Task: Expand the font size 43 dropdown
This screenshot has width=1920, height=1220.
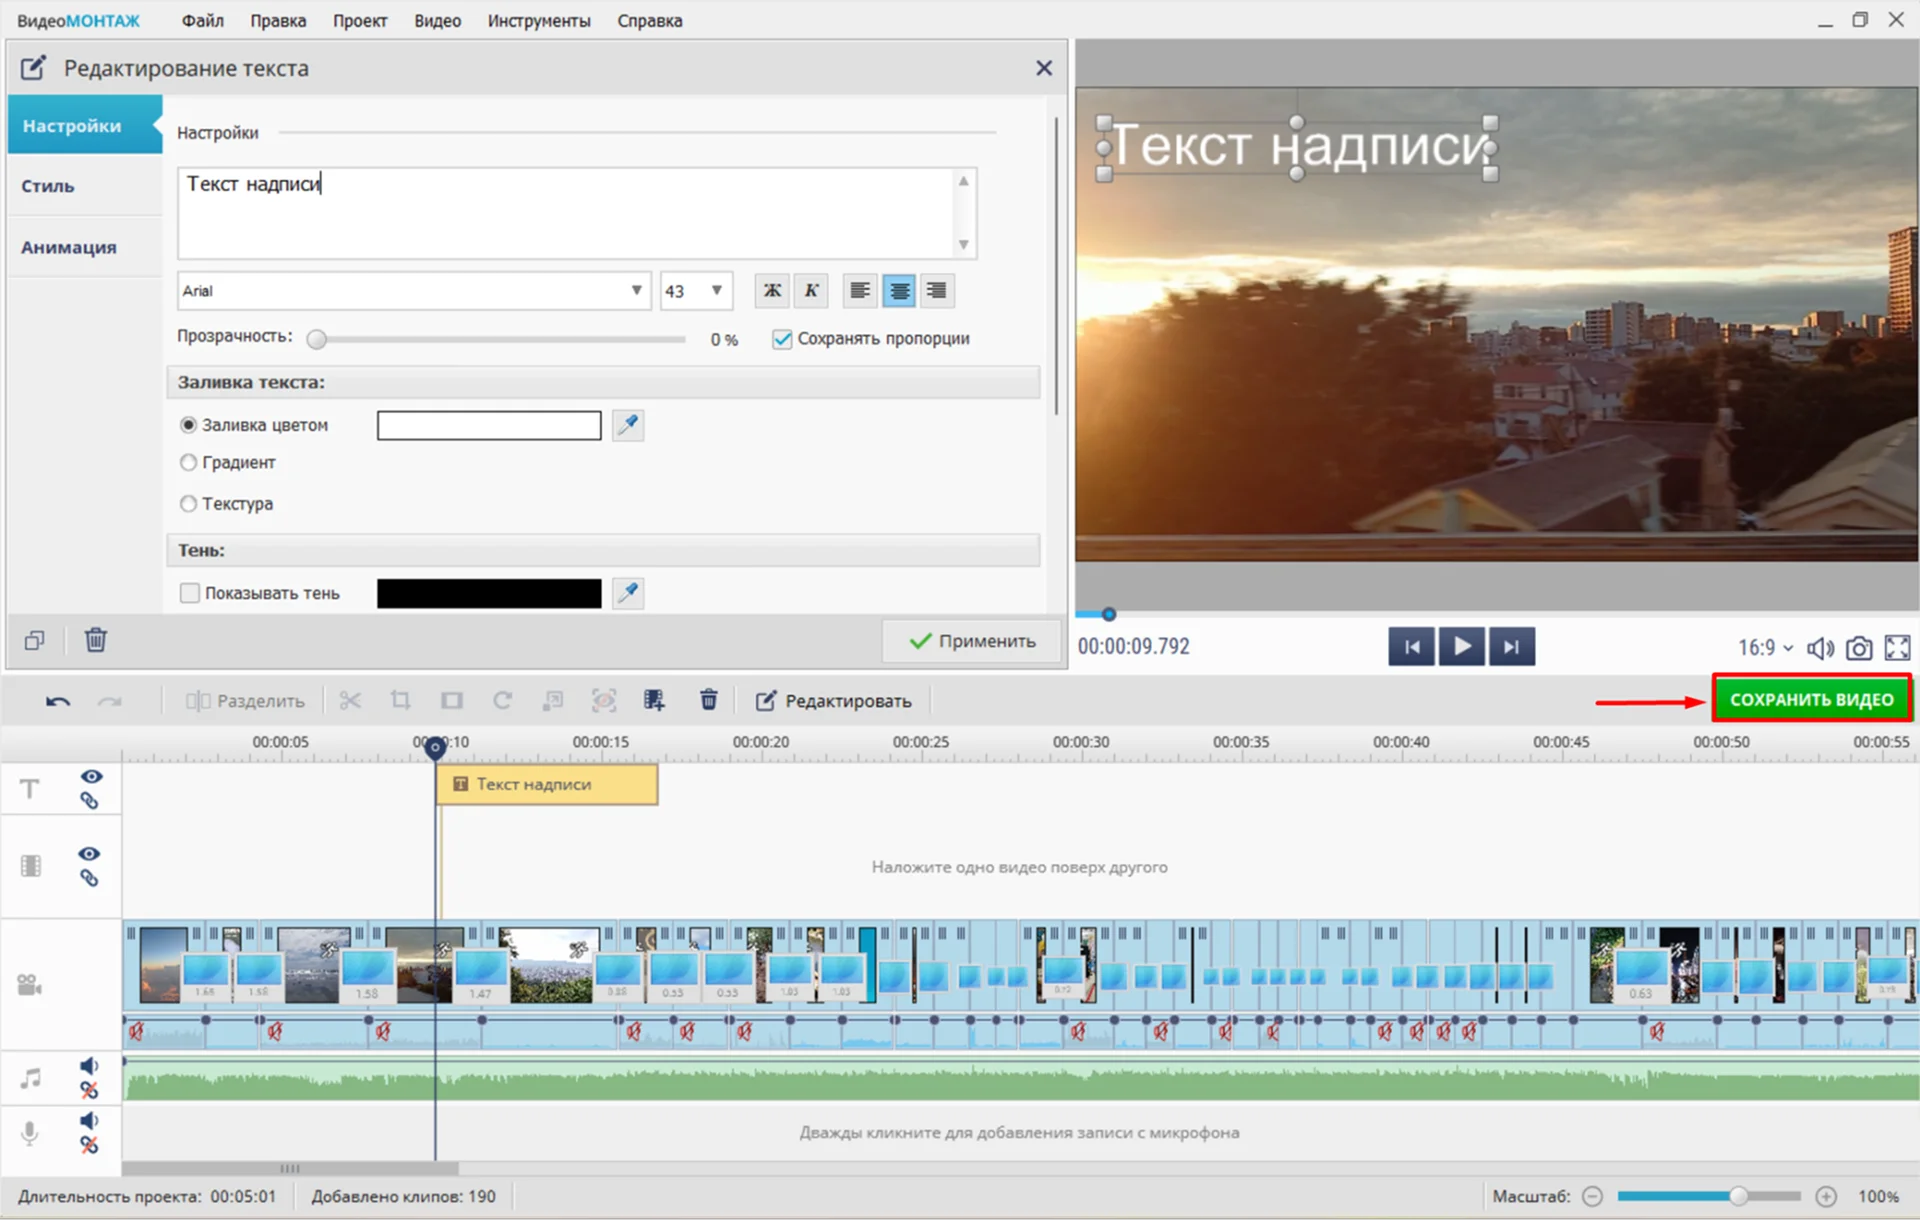Action: pos(716,291)
